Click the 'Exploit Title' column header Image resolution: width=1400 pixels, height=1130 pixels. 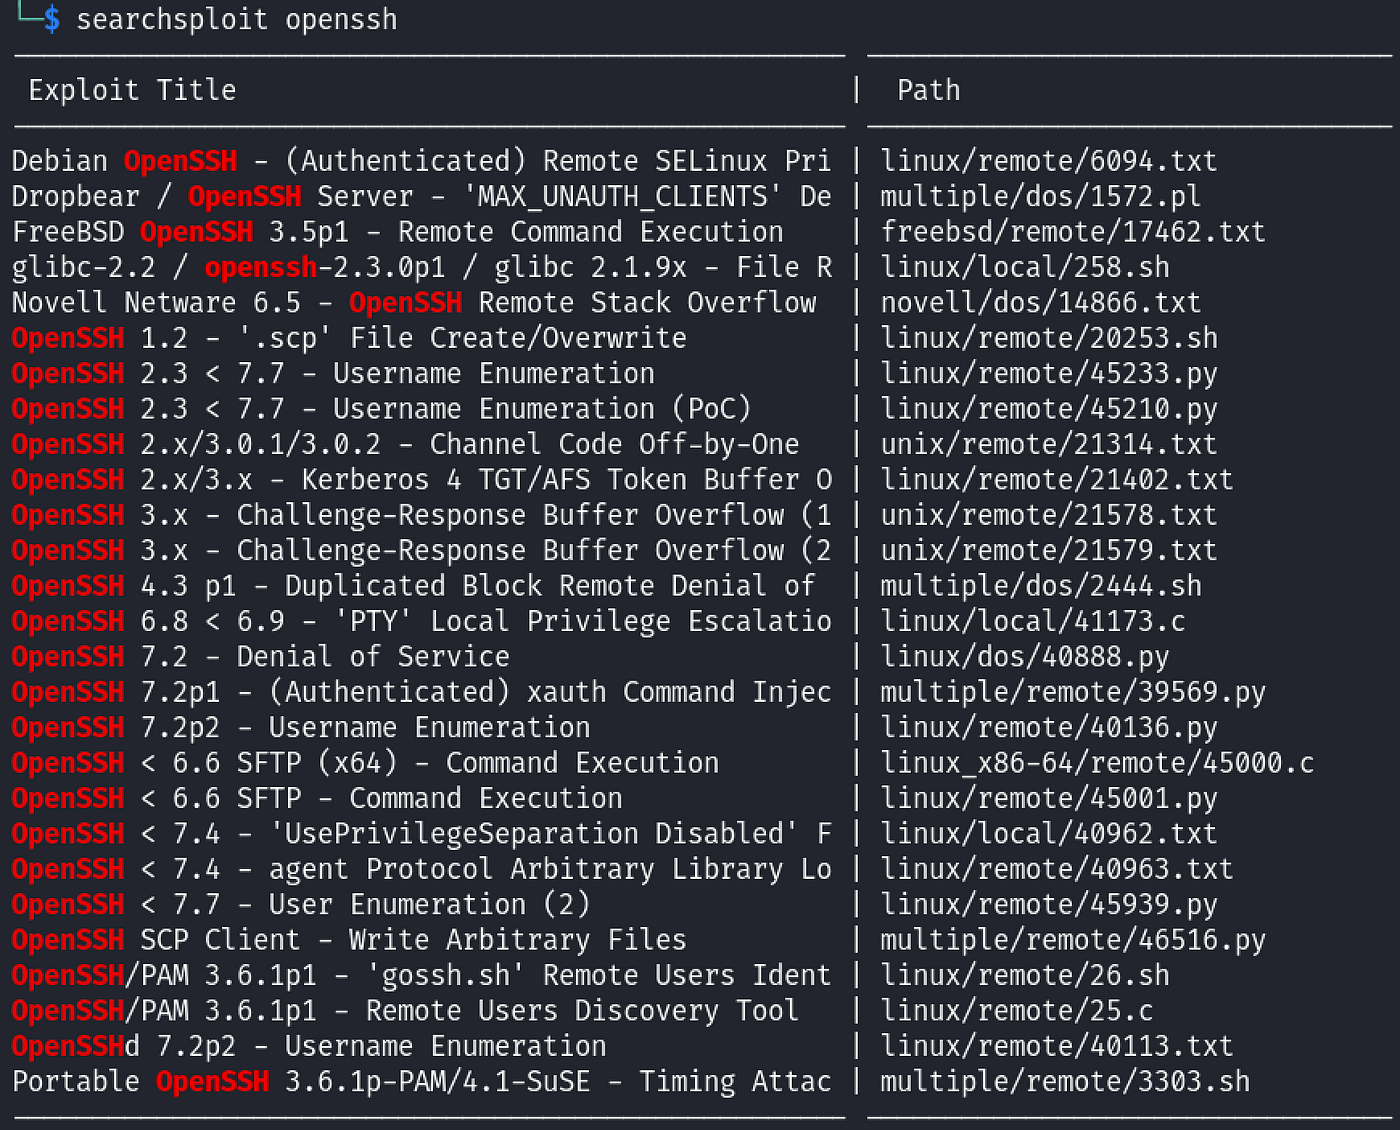pos(132,90)
